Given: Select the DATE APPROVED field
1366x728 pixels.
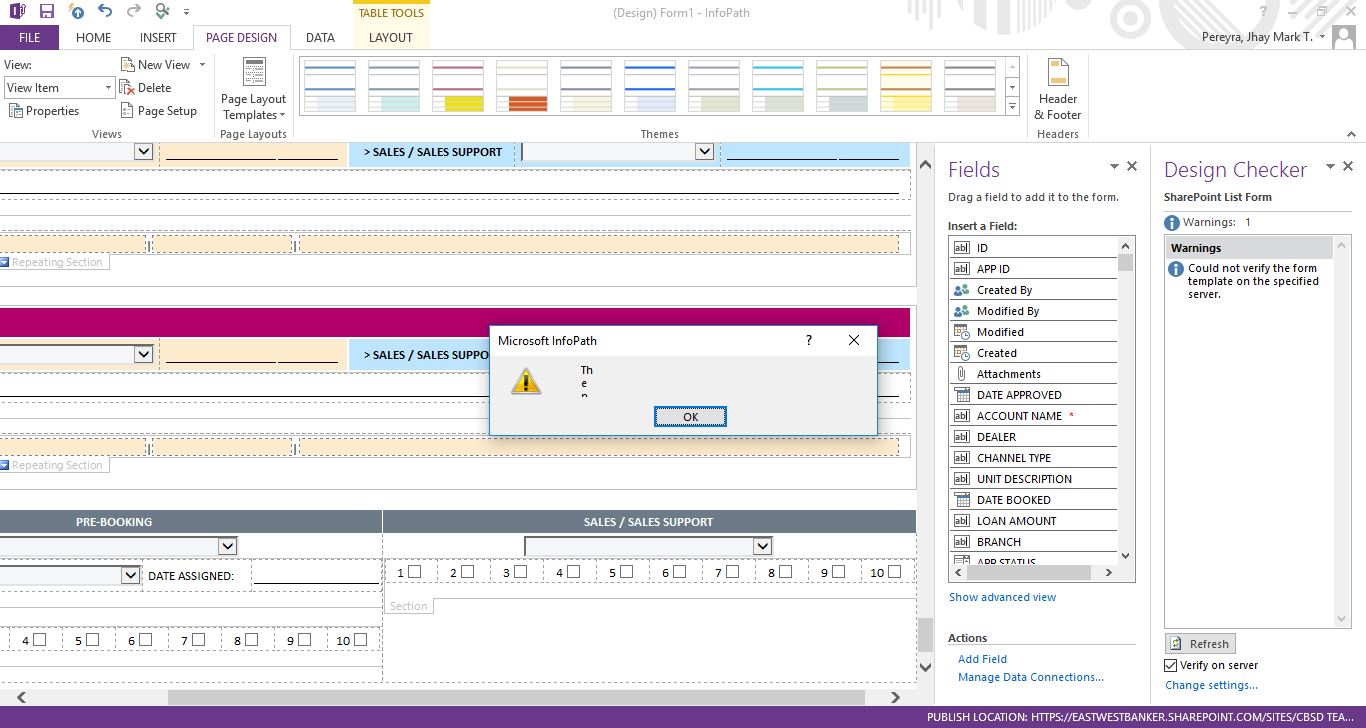Looking at the screenshot, I should click(1033, 395).
